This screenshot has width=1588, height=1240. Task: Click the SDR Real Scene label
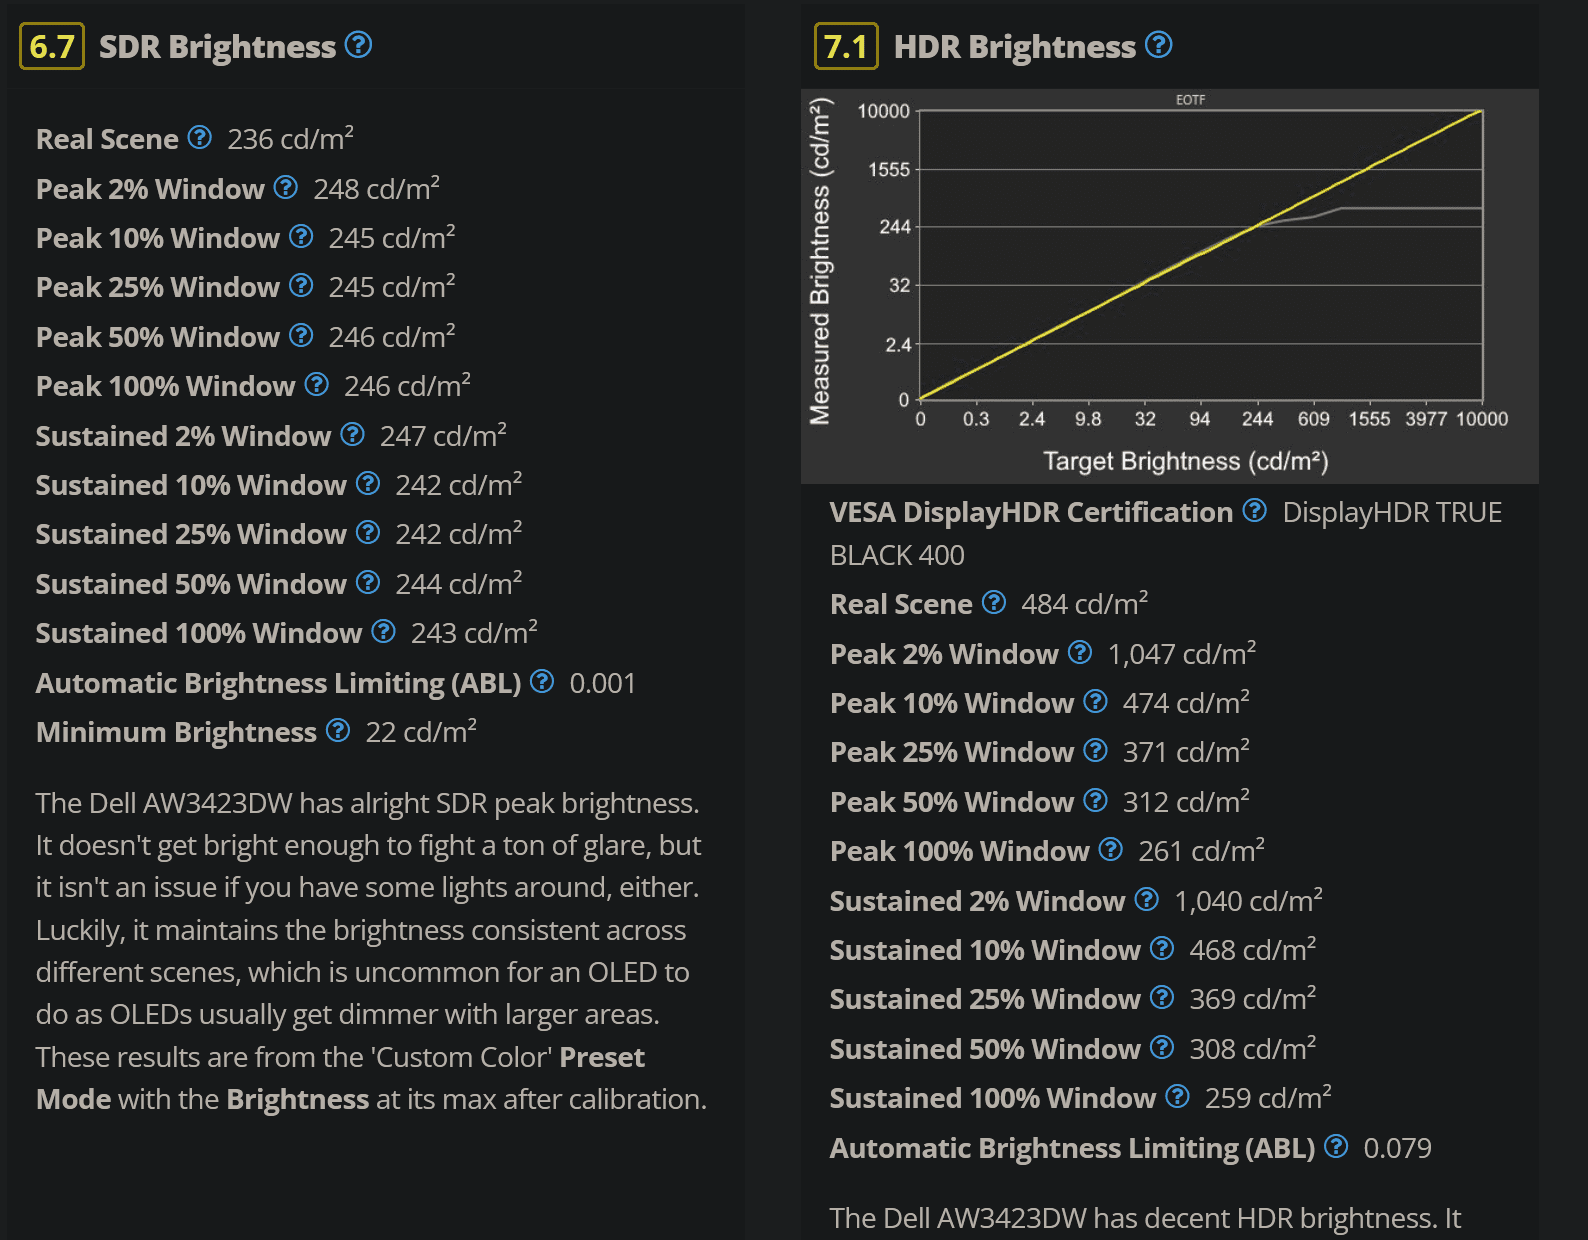click(107, 139)
